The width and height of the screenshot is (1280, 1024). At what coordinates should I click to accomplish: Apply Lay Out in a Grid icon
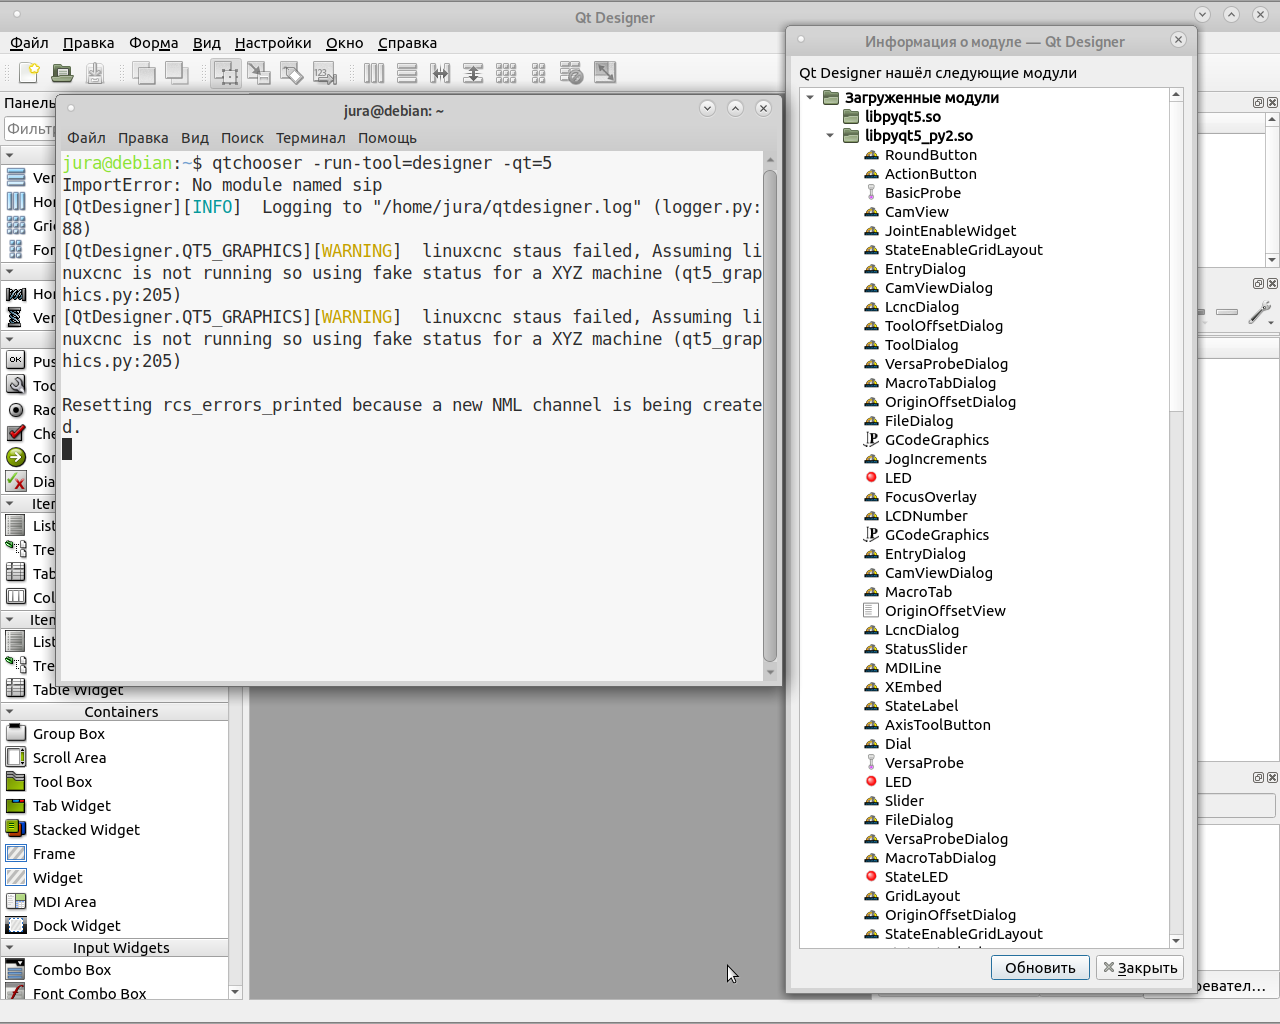click(506, 72)
